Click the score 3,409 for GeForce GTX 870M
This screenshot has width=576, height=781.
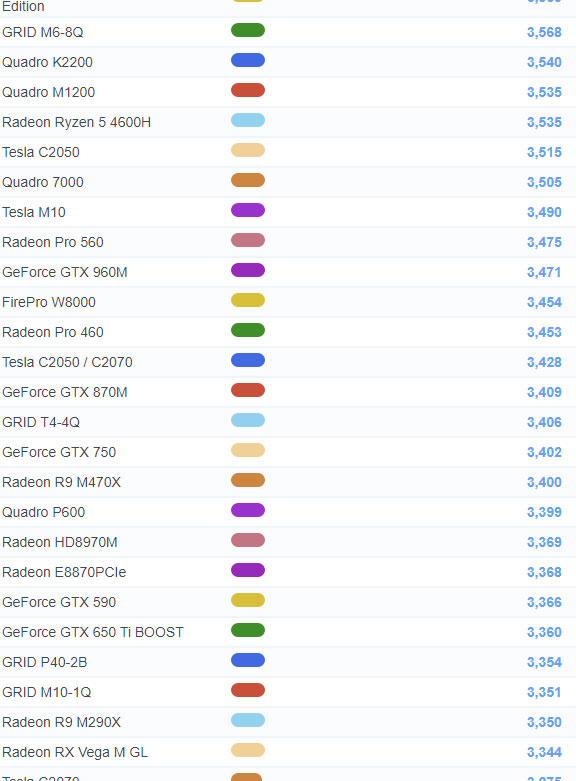(544, 392)
